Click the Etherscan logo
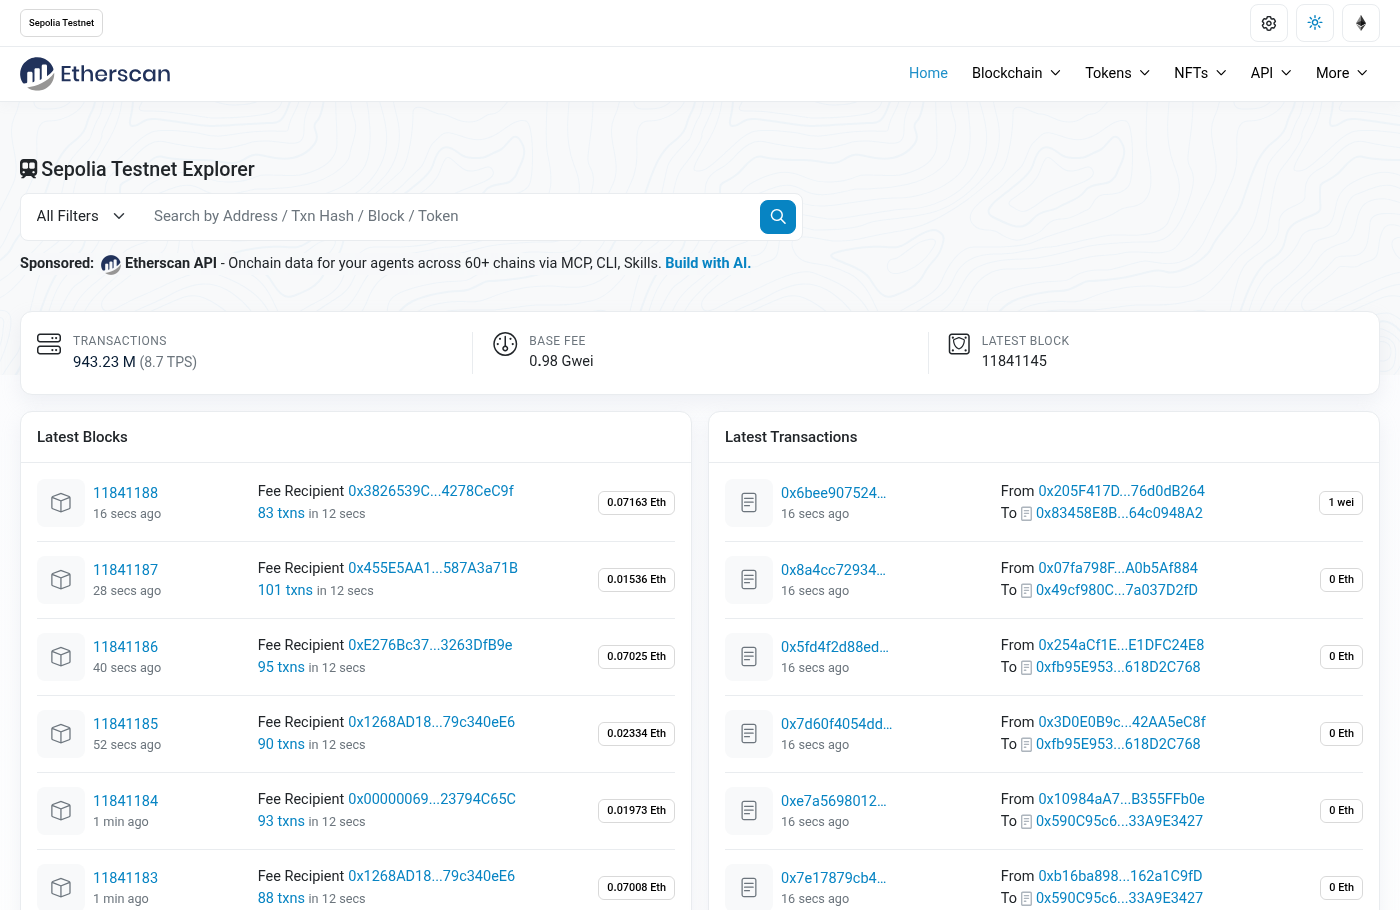Image resolution: width=1400 pixels, height=910 pixels. tap(95, 73)
